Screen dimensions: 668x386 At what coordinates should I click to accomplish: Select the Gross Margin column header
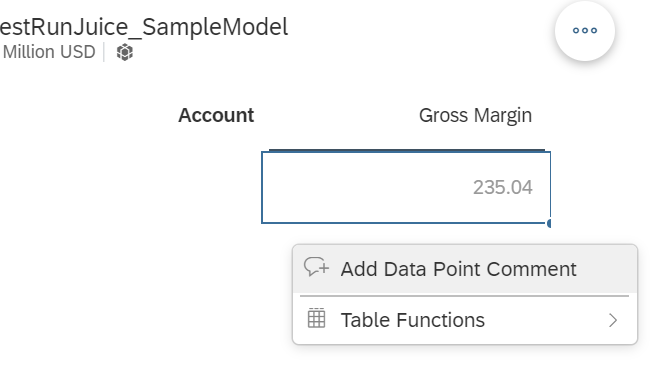pyautogui.click(x=475, y=115)
